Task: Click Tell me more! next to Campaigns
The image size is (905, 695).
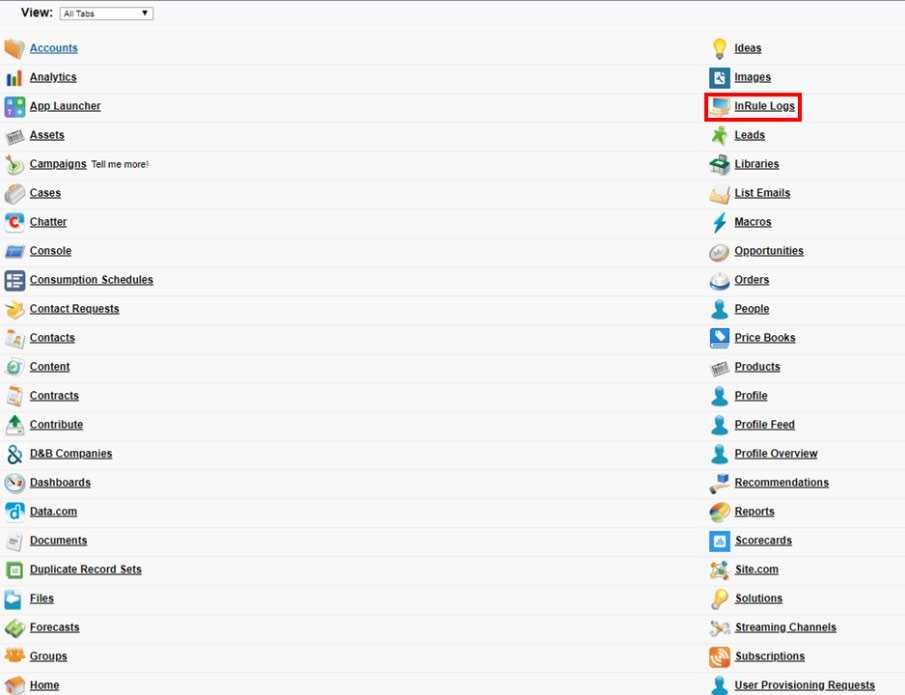Action: (119, 165)
